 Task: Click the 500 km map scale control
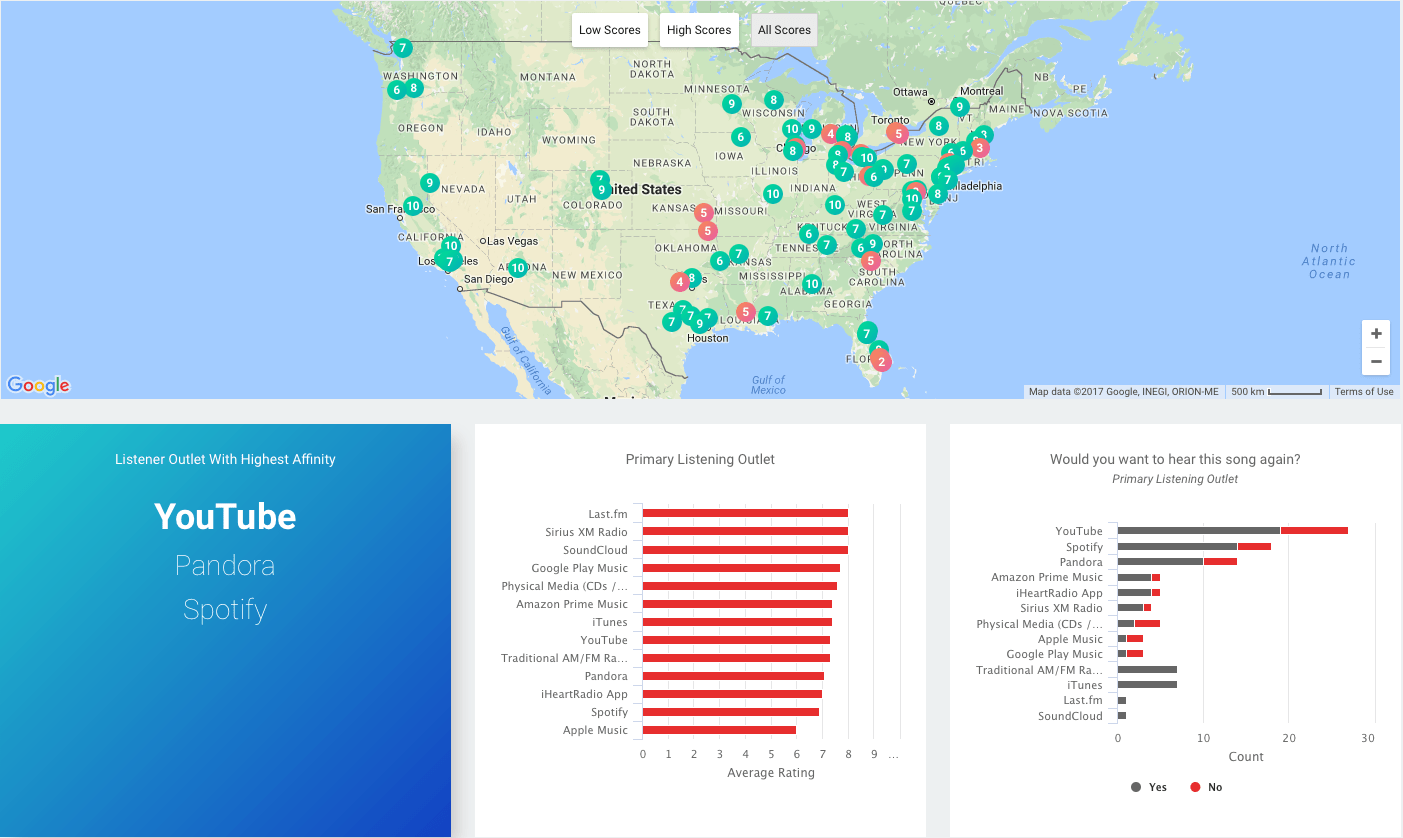click(1277, 392)
